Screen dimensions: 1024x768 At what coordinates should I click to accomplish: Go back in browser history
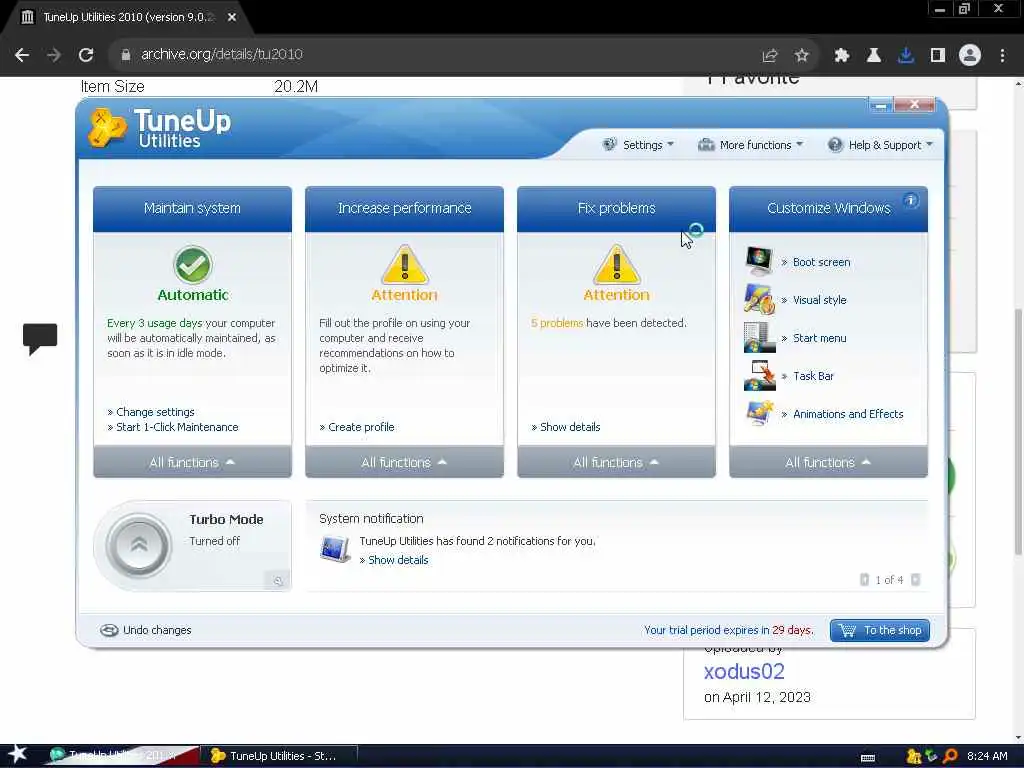22,55
